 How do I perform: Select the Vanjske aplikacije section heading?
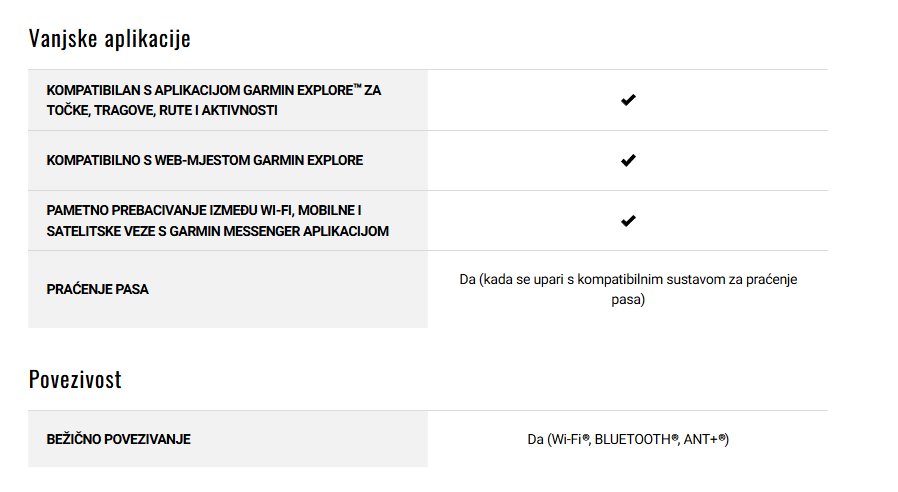[109, 39]
